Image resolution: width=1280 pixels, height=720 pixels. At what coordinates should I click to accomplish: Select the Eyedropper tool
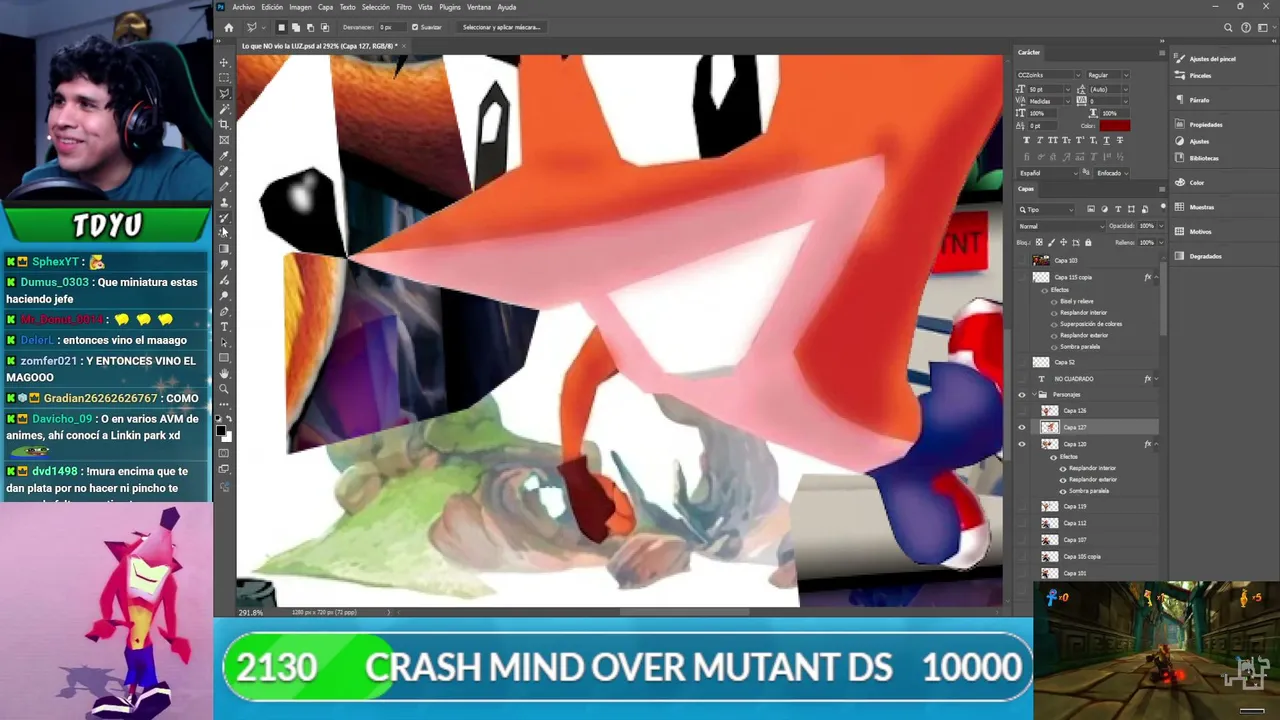224,155
